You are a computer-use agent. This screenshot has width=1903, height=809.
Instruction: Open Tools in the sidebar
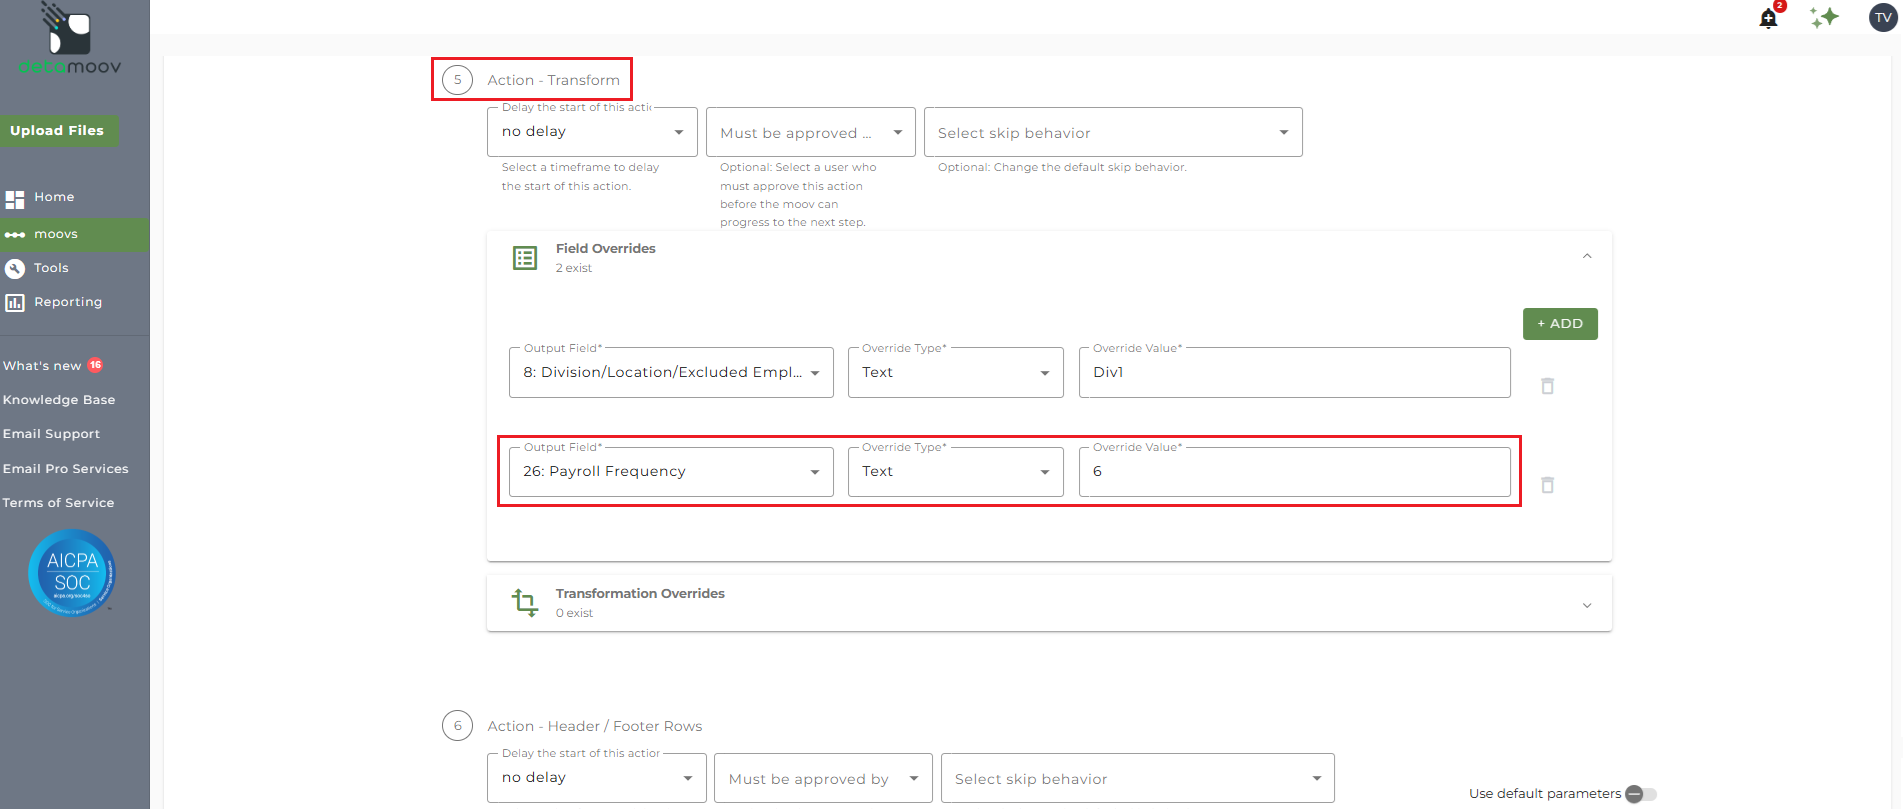tap(51, 268)
